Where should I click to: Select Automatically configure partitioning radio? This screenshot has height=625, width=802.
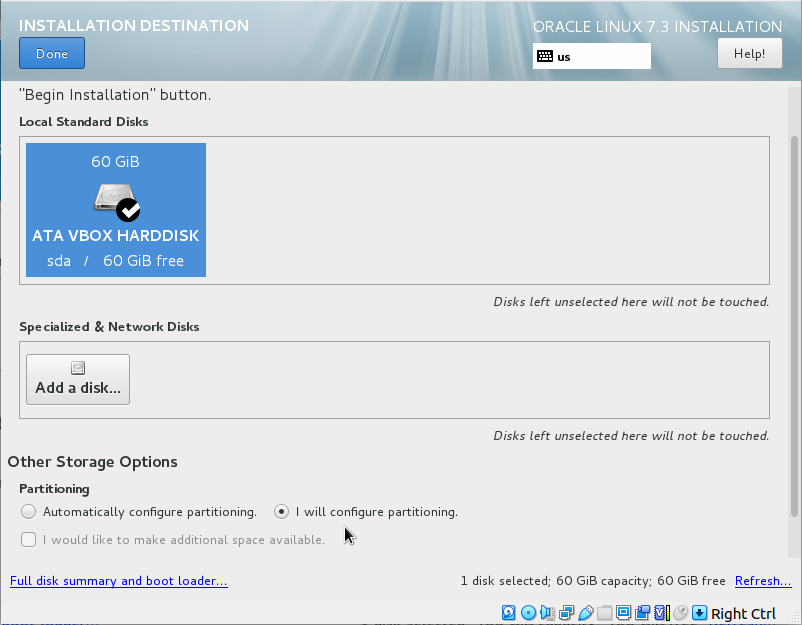[29, 511]
